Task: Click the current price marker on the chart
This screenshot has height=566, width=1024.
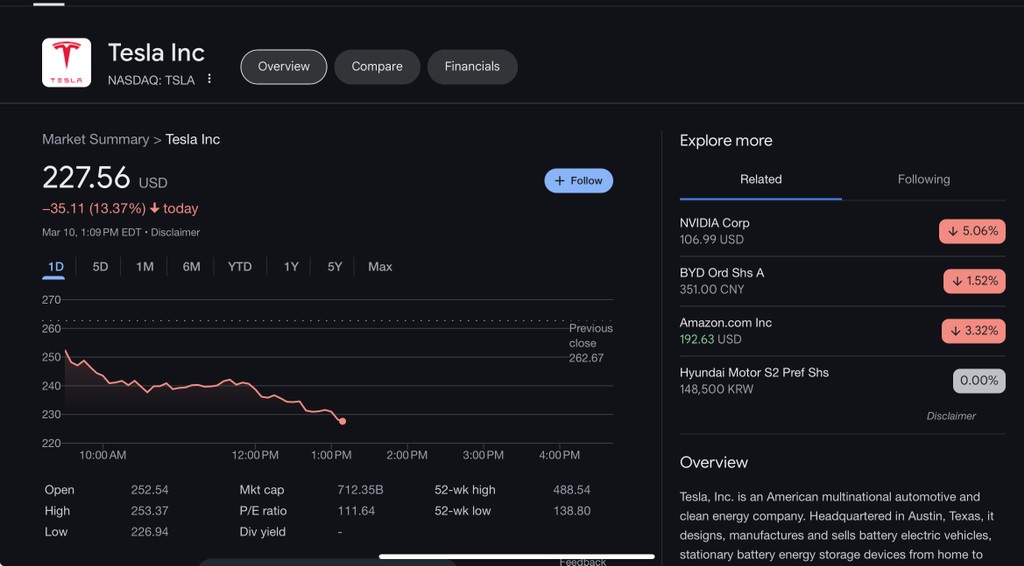Action: click(342, 422)
